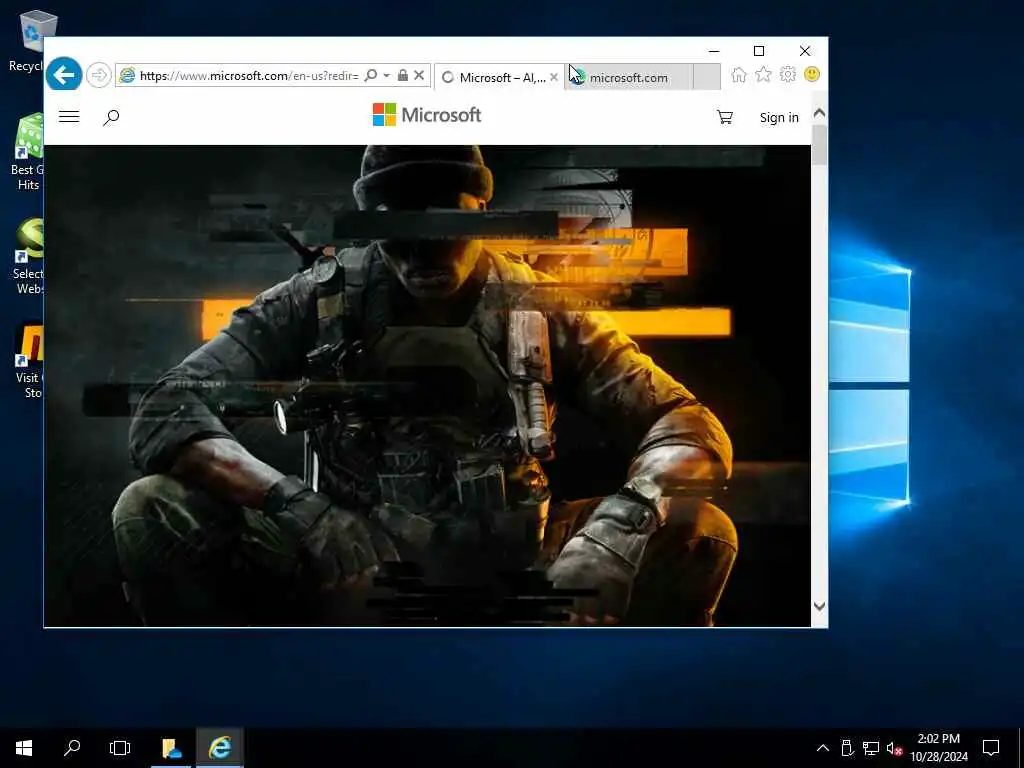Click the network tray icon

click(x=871, y=748)
